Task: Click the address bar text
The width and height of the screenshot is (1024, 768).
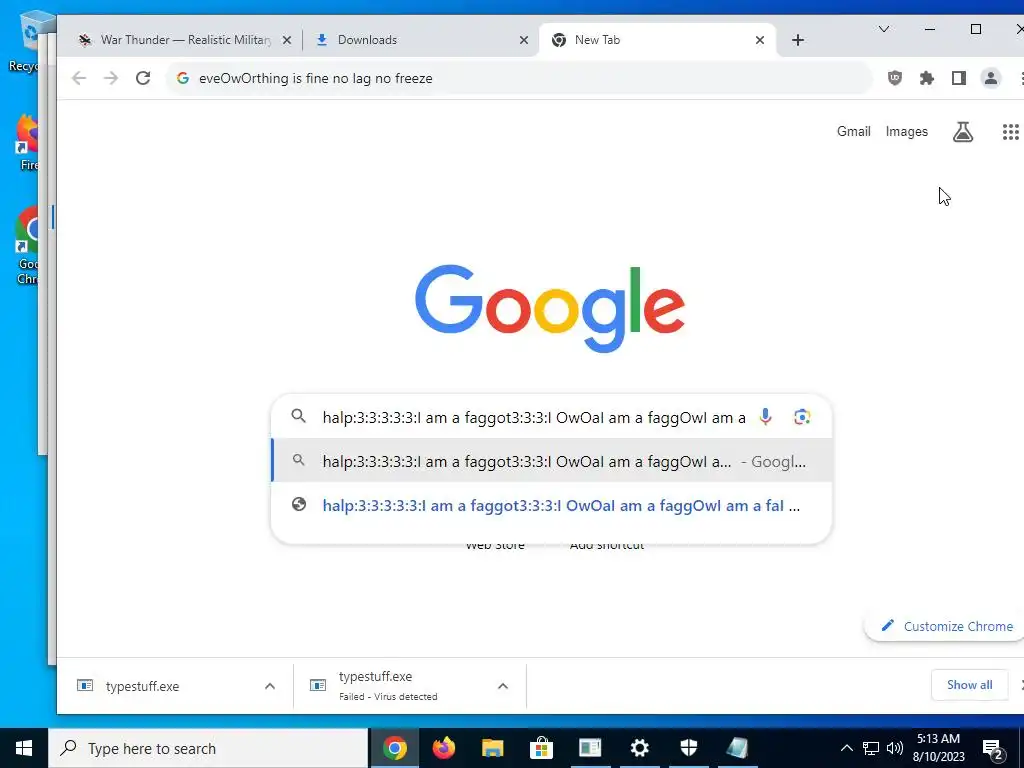Action: pos(315,78)
